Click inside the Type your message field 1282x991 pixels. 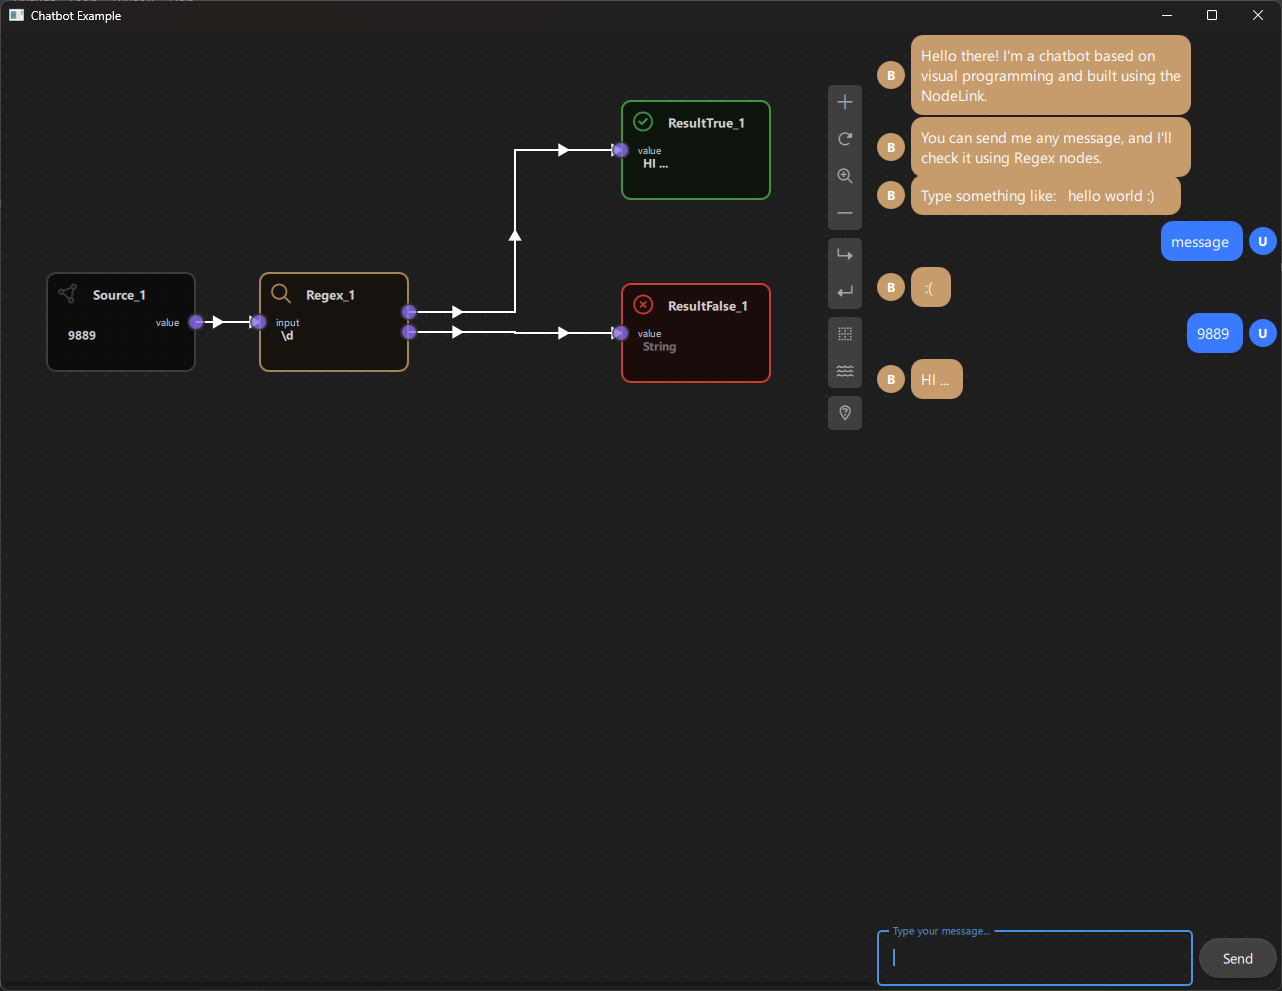click(x=1034, y=958)
